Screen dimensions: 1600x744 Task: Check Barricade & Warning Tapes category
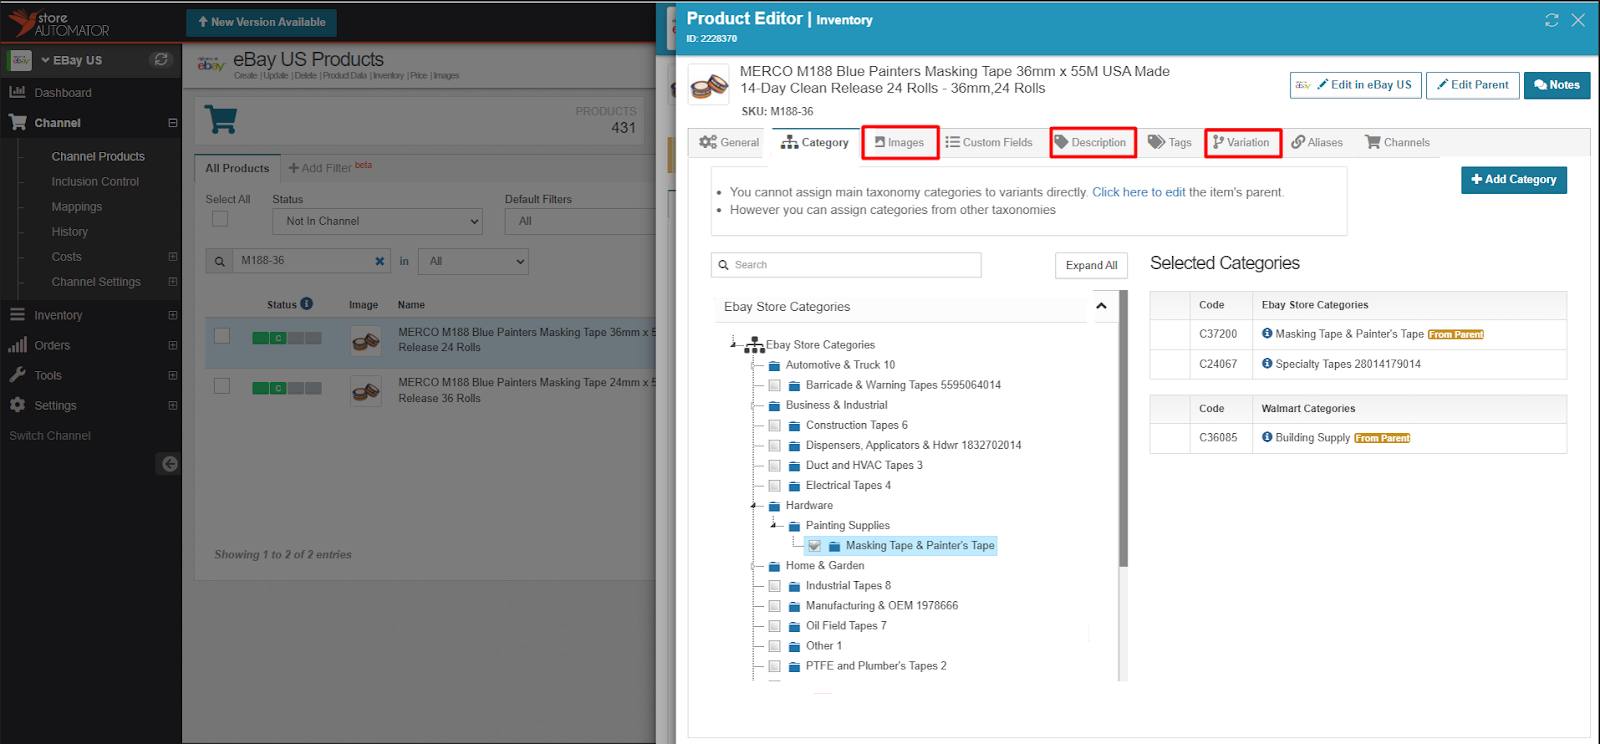[x=774, y=385]
